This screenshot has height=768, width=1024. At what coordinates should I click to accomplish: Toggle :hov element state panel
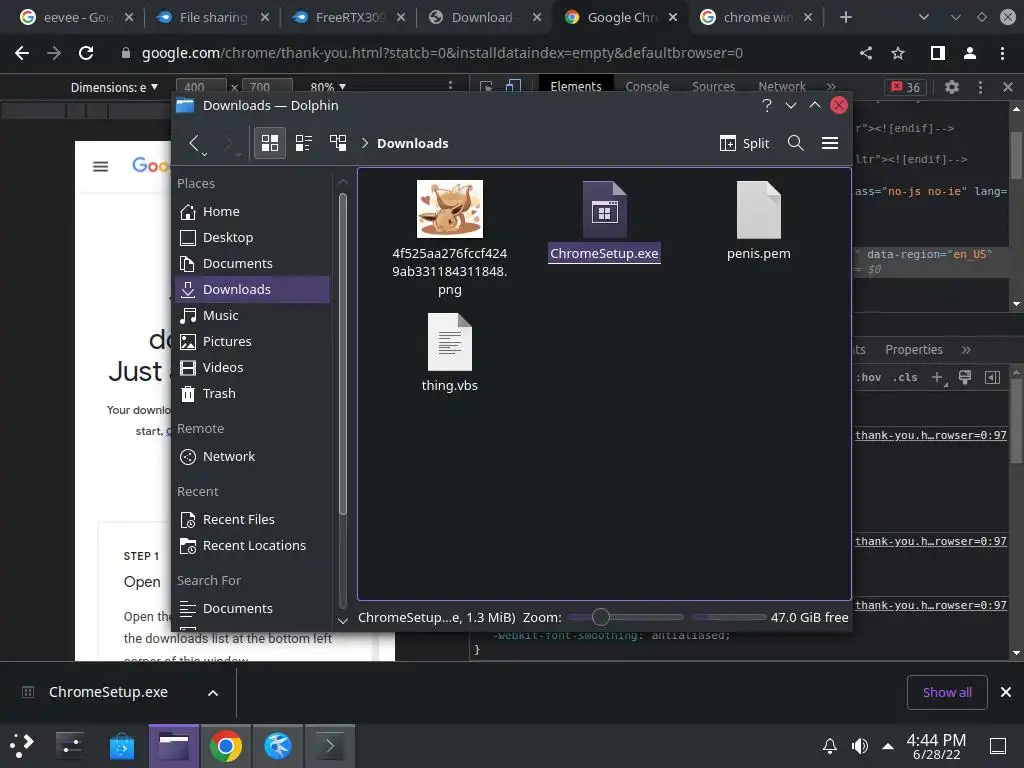pyautogui.click(x=869, y=377)
